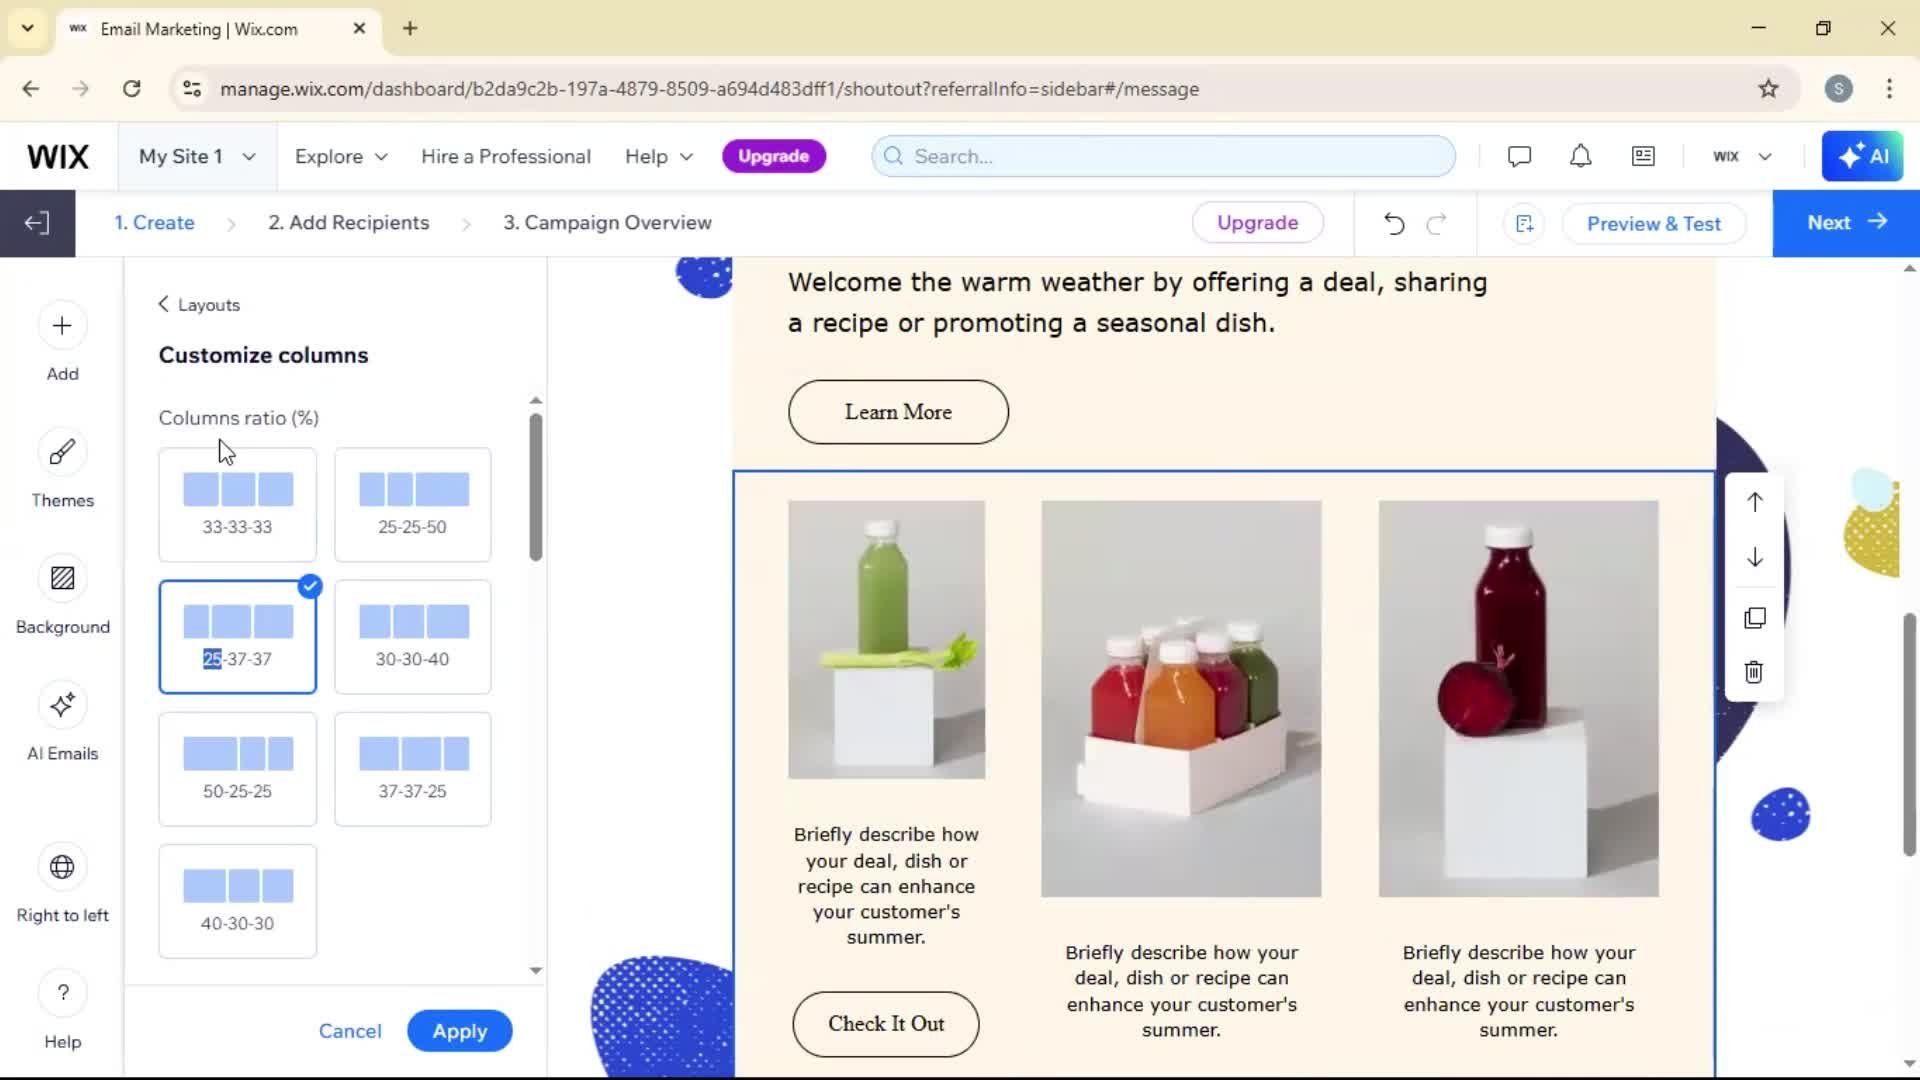Move section up with arrow
This screenshot has height=1080, width=1920.
point(1754,502)
